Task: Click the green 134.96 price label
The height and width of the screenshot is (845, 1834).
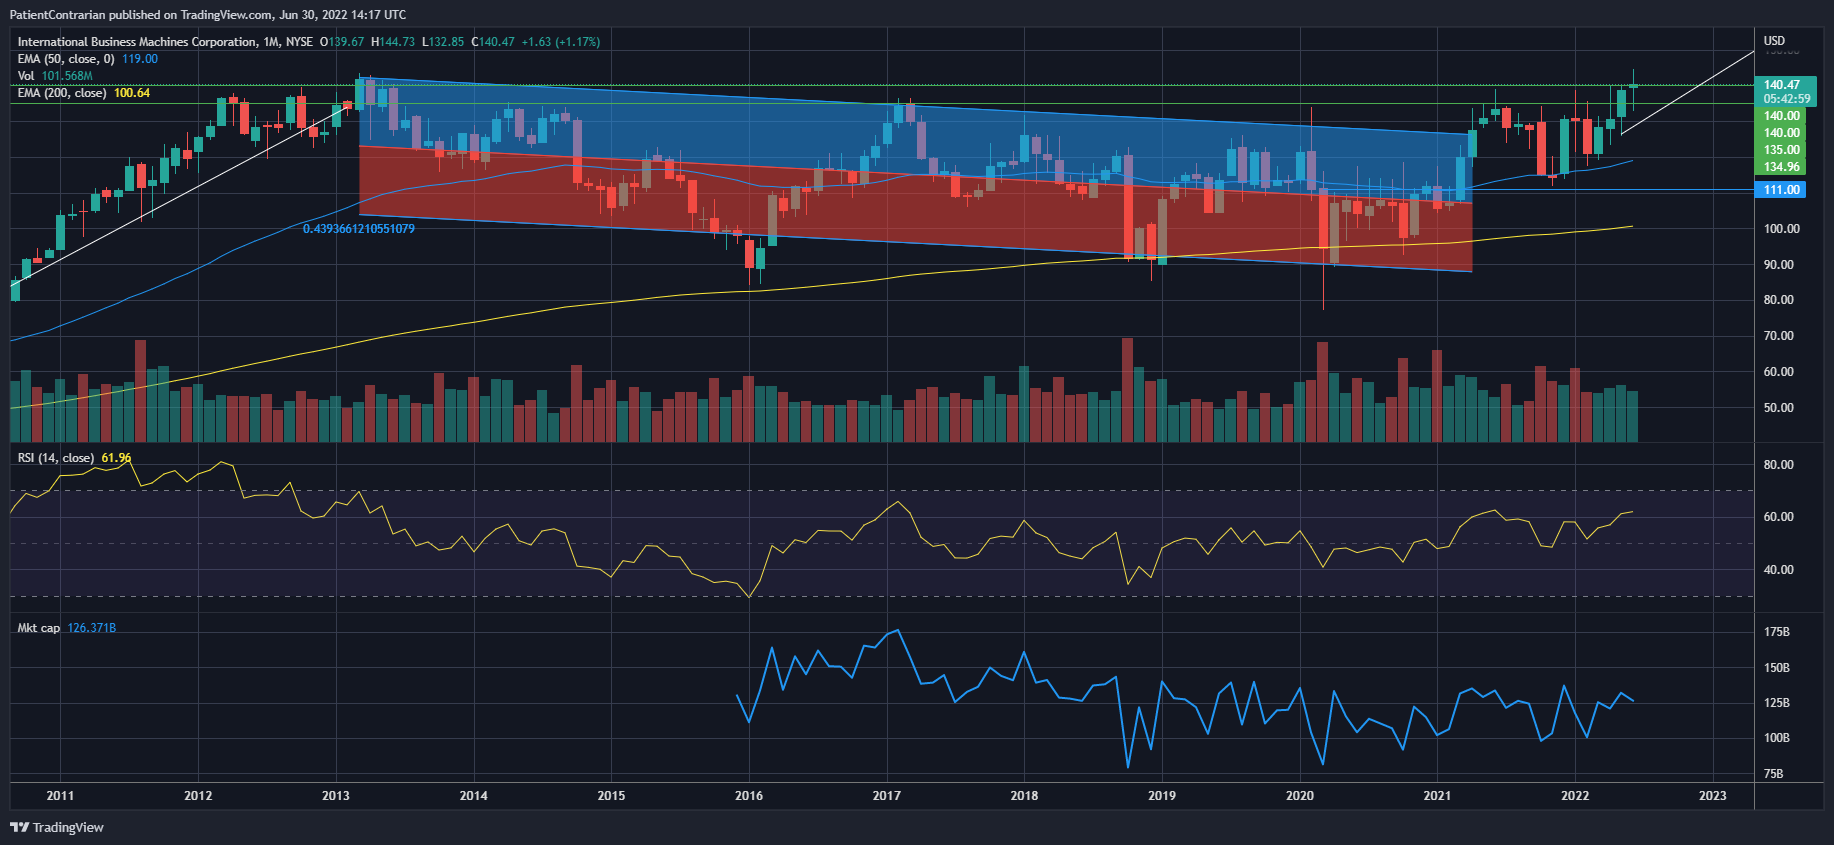Action: pyautogui.click(x=1781, y=167)
